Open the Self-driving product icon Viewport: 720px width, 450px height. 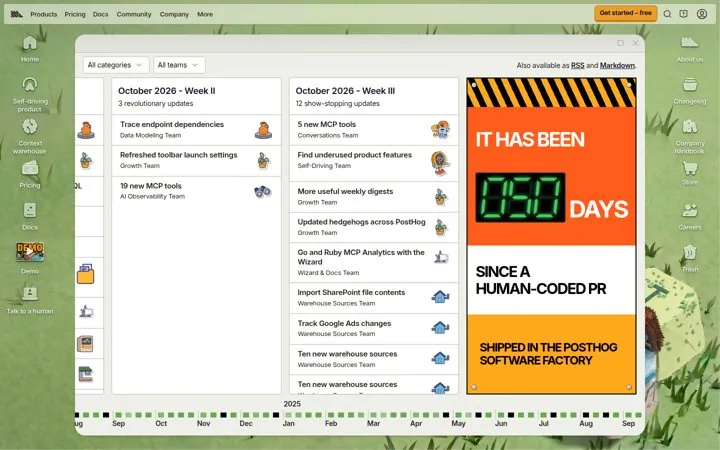[30, 94]
